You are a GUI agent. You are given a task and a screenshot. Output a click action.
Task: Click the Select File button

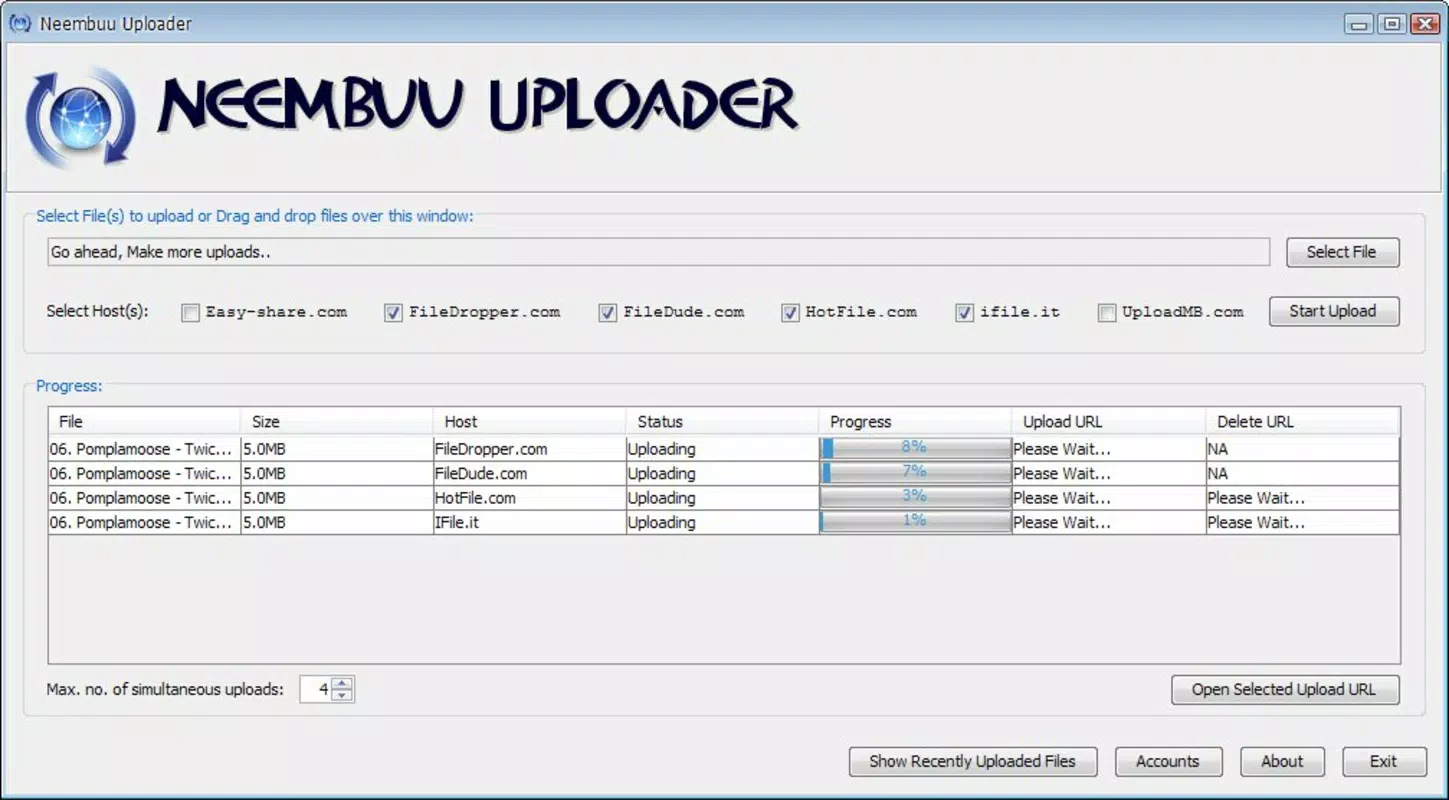pyautogui.click(x=1341, y=252)
